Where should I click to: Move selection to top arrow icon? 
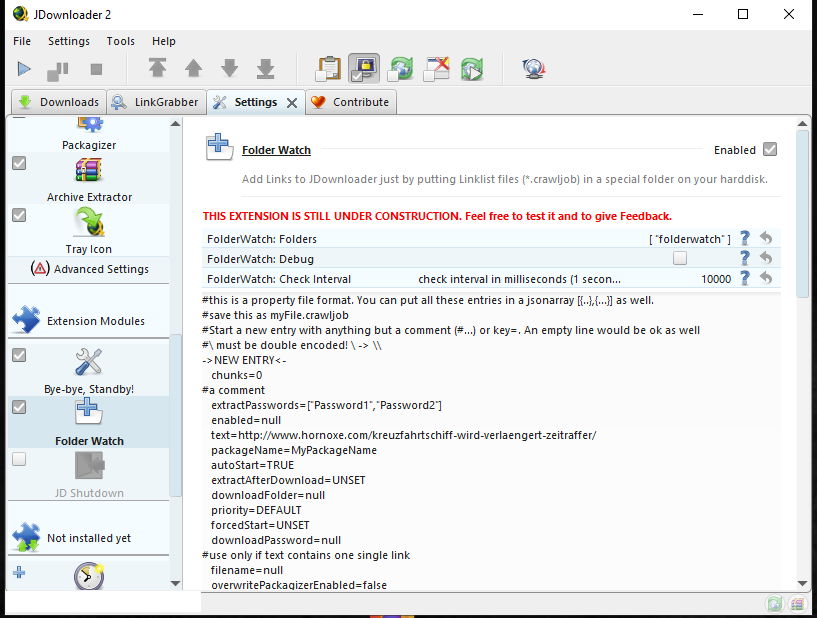(x=157, y=68)
